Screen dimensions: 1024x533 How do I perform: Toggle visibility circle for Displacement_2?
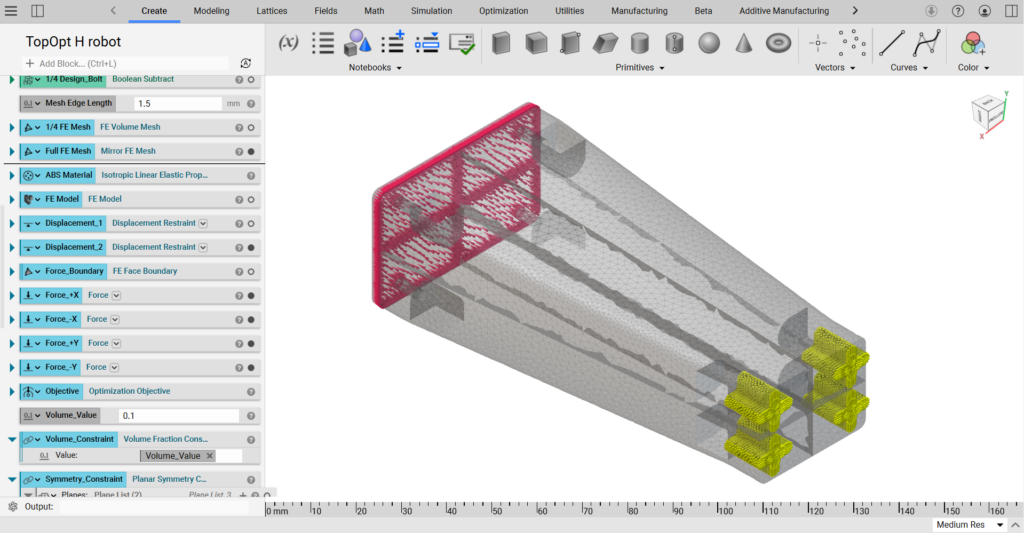coord(250,247)
